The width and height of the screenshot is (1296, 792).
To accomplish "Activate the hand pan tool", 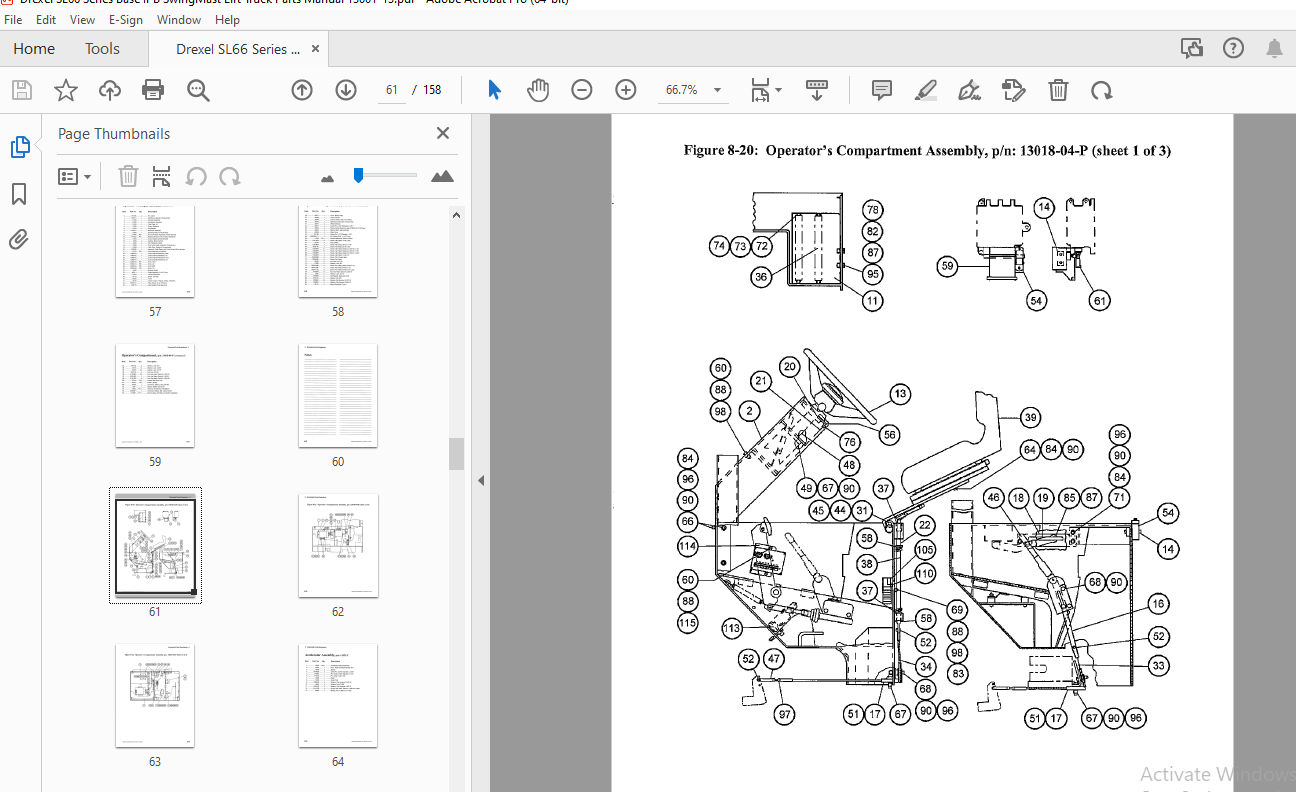I will click(538, 90).
